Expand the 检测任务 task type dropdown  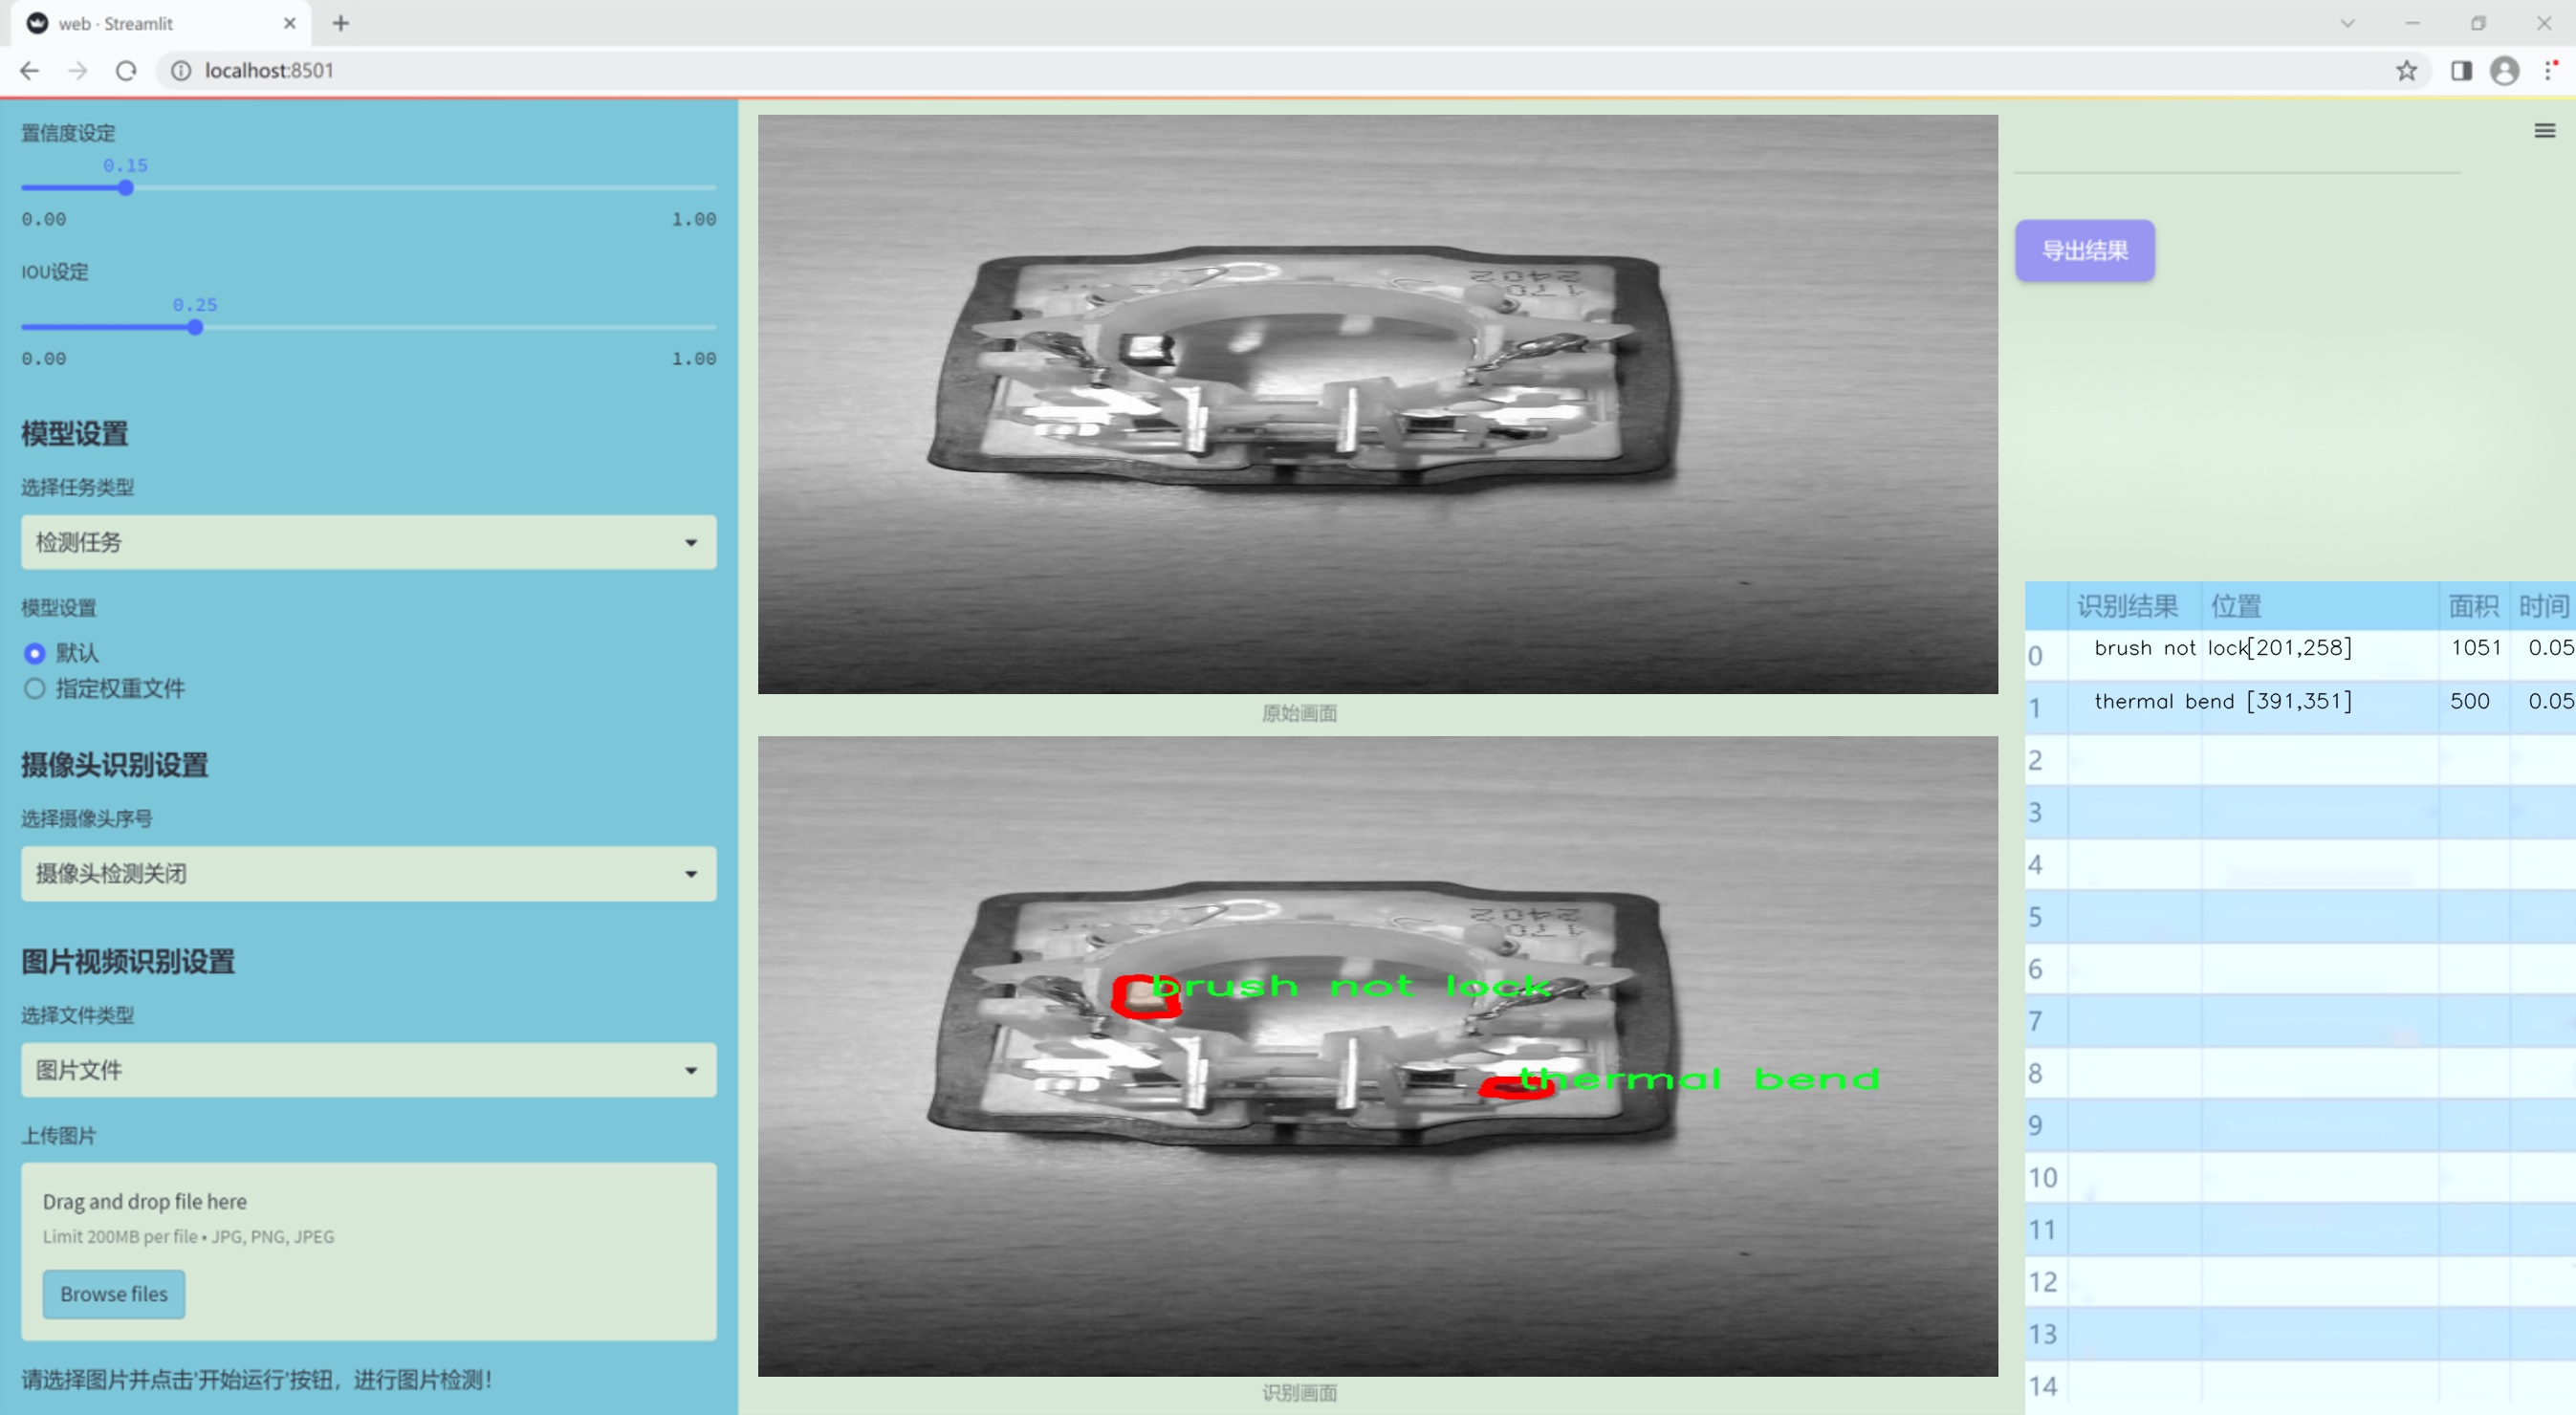[x=368, y=542]
